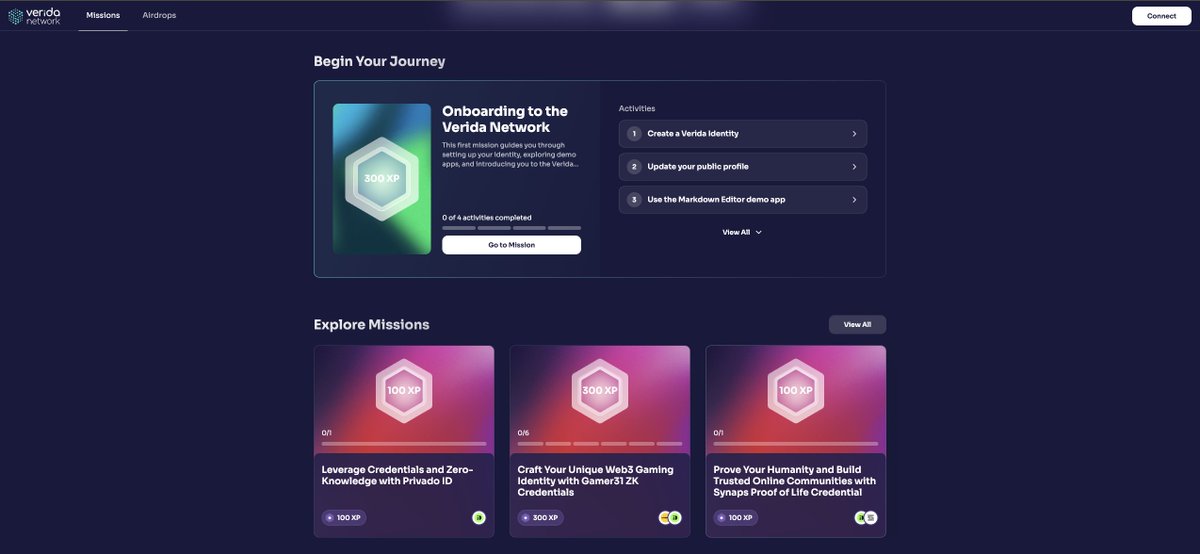Click Leverage Credentials and Zero-Knowledge title

[x=397, y=475]
